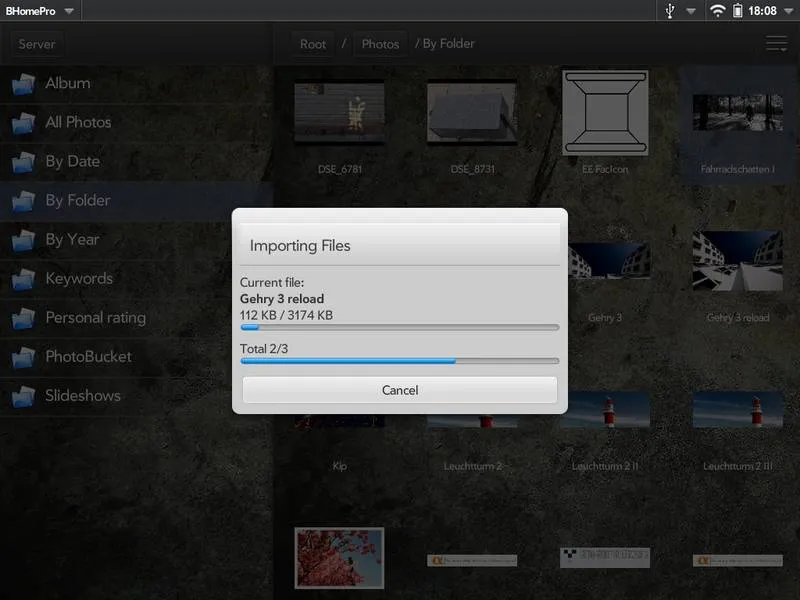Click the Keywords folder icon
800x600 pixels.
(23, 279)
